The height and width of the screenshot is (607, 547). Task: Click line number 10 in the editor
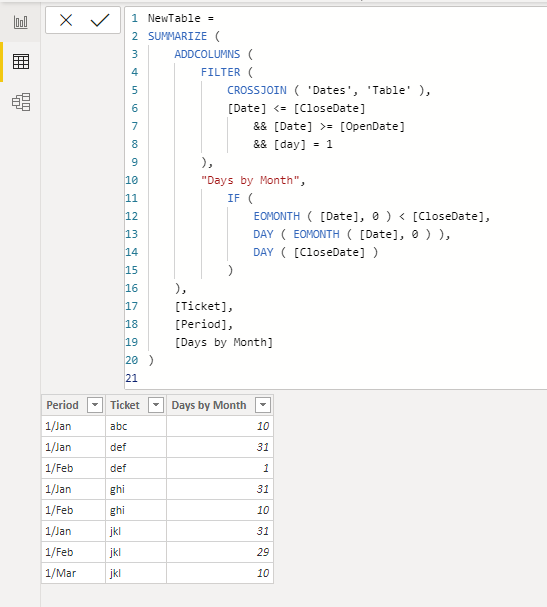point(131,180)
